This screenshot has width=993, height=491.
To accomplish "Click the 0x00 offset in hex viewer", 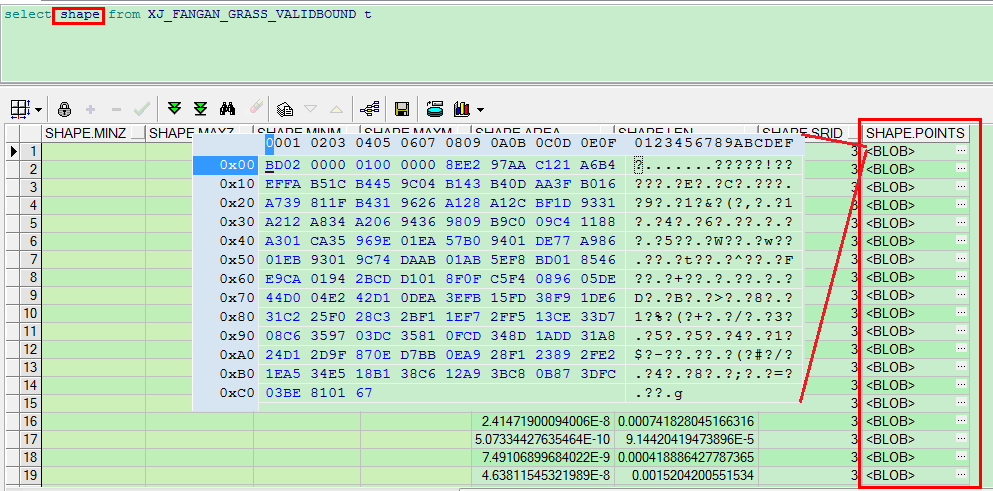I will point(237,165).
